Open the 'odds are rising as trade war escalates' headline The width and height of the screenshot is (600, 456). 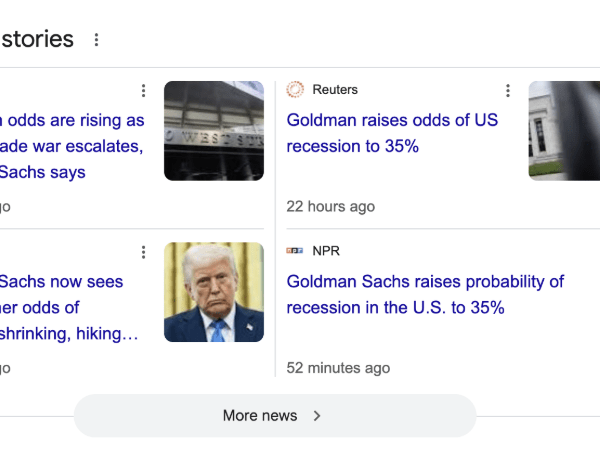coord(72,146)
